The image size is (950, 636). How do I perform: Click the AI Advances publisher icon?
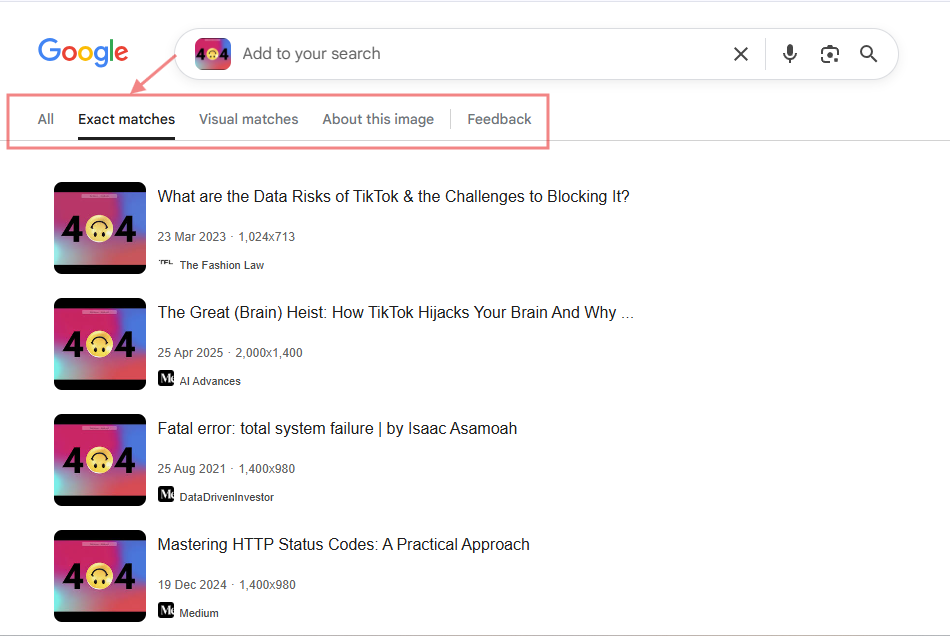tap(165, 380)
